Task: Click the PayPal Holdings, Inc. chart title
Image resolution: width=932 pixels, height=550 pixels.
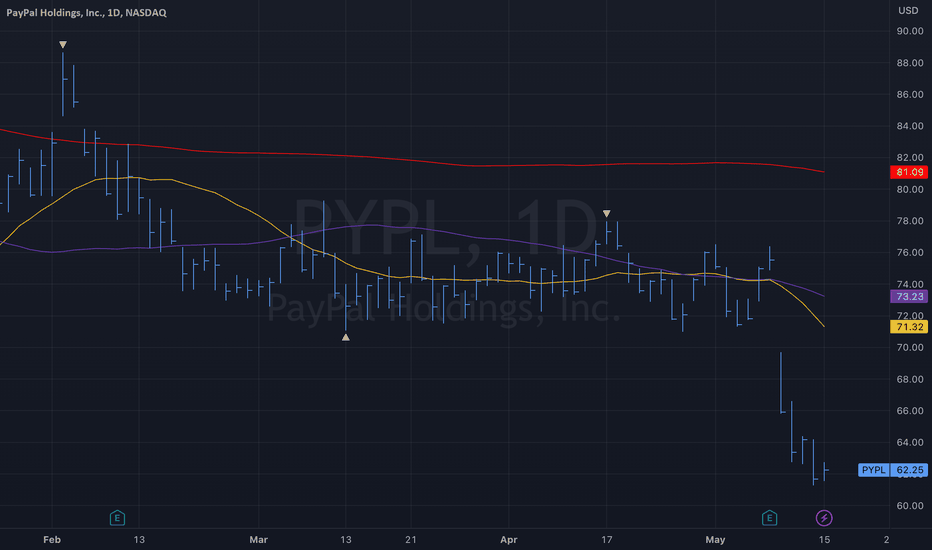Action: (86, 12)
